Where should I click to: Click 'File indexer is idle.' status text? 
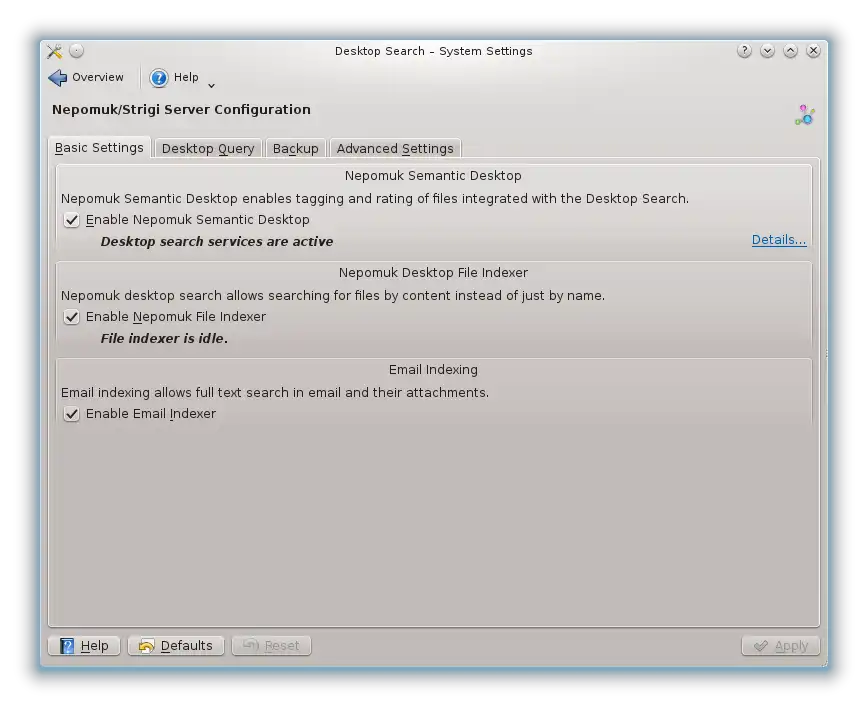(164, 338)
